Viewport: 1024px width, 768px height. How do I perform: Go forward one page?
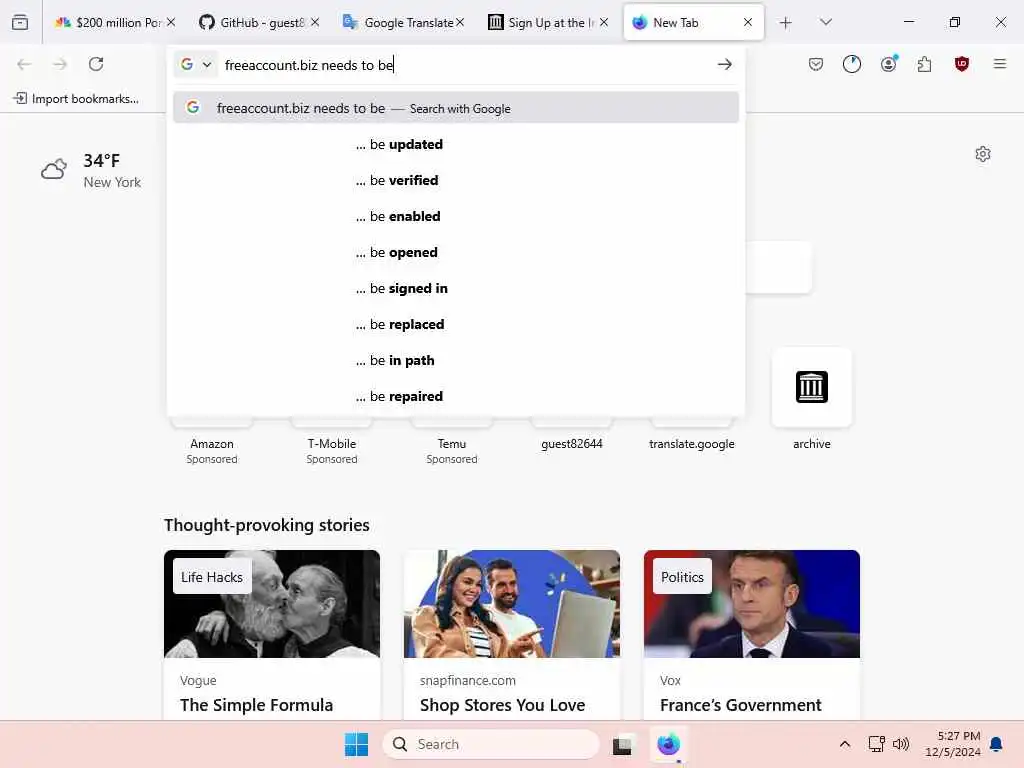[60, 64]
